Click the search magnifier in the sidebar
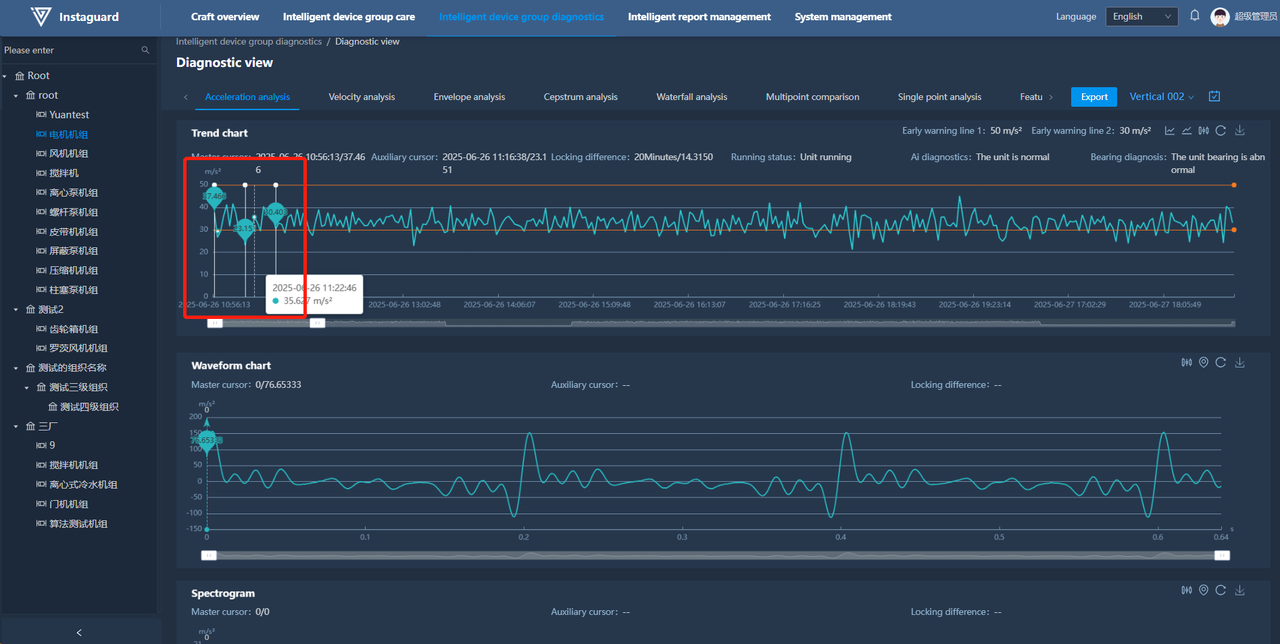 point(145,50)
